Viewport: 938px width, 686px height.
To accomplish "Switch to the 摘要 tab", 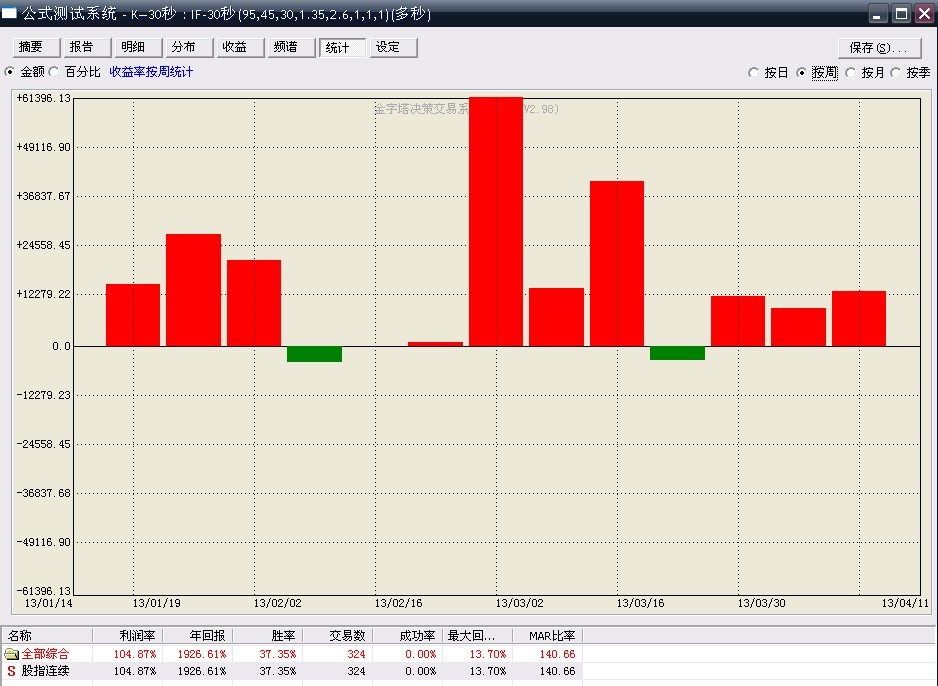I will pos(31,47).
